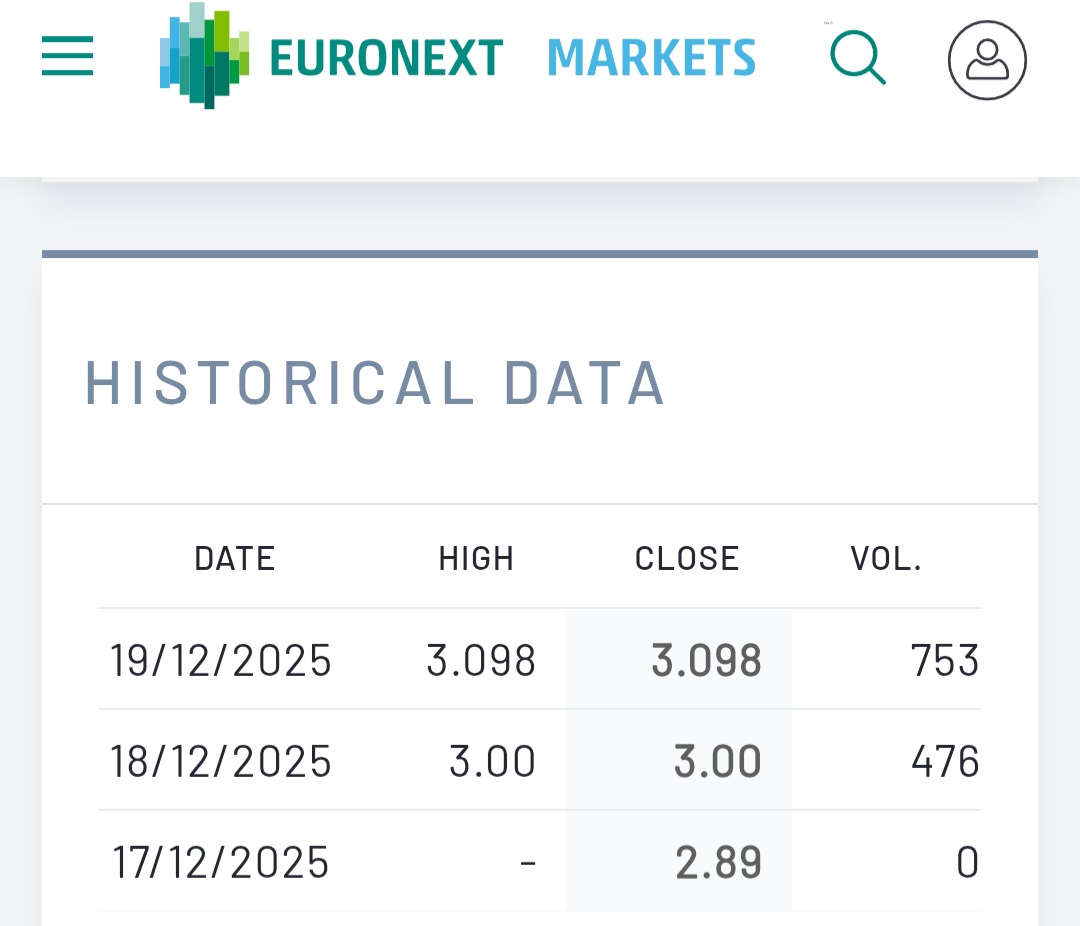
Task: Select the 18/12/2025 date cell
Action: (x=220, y=762)
